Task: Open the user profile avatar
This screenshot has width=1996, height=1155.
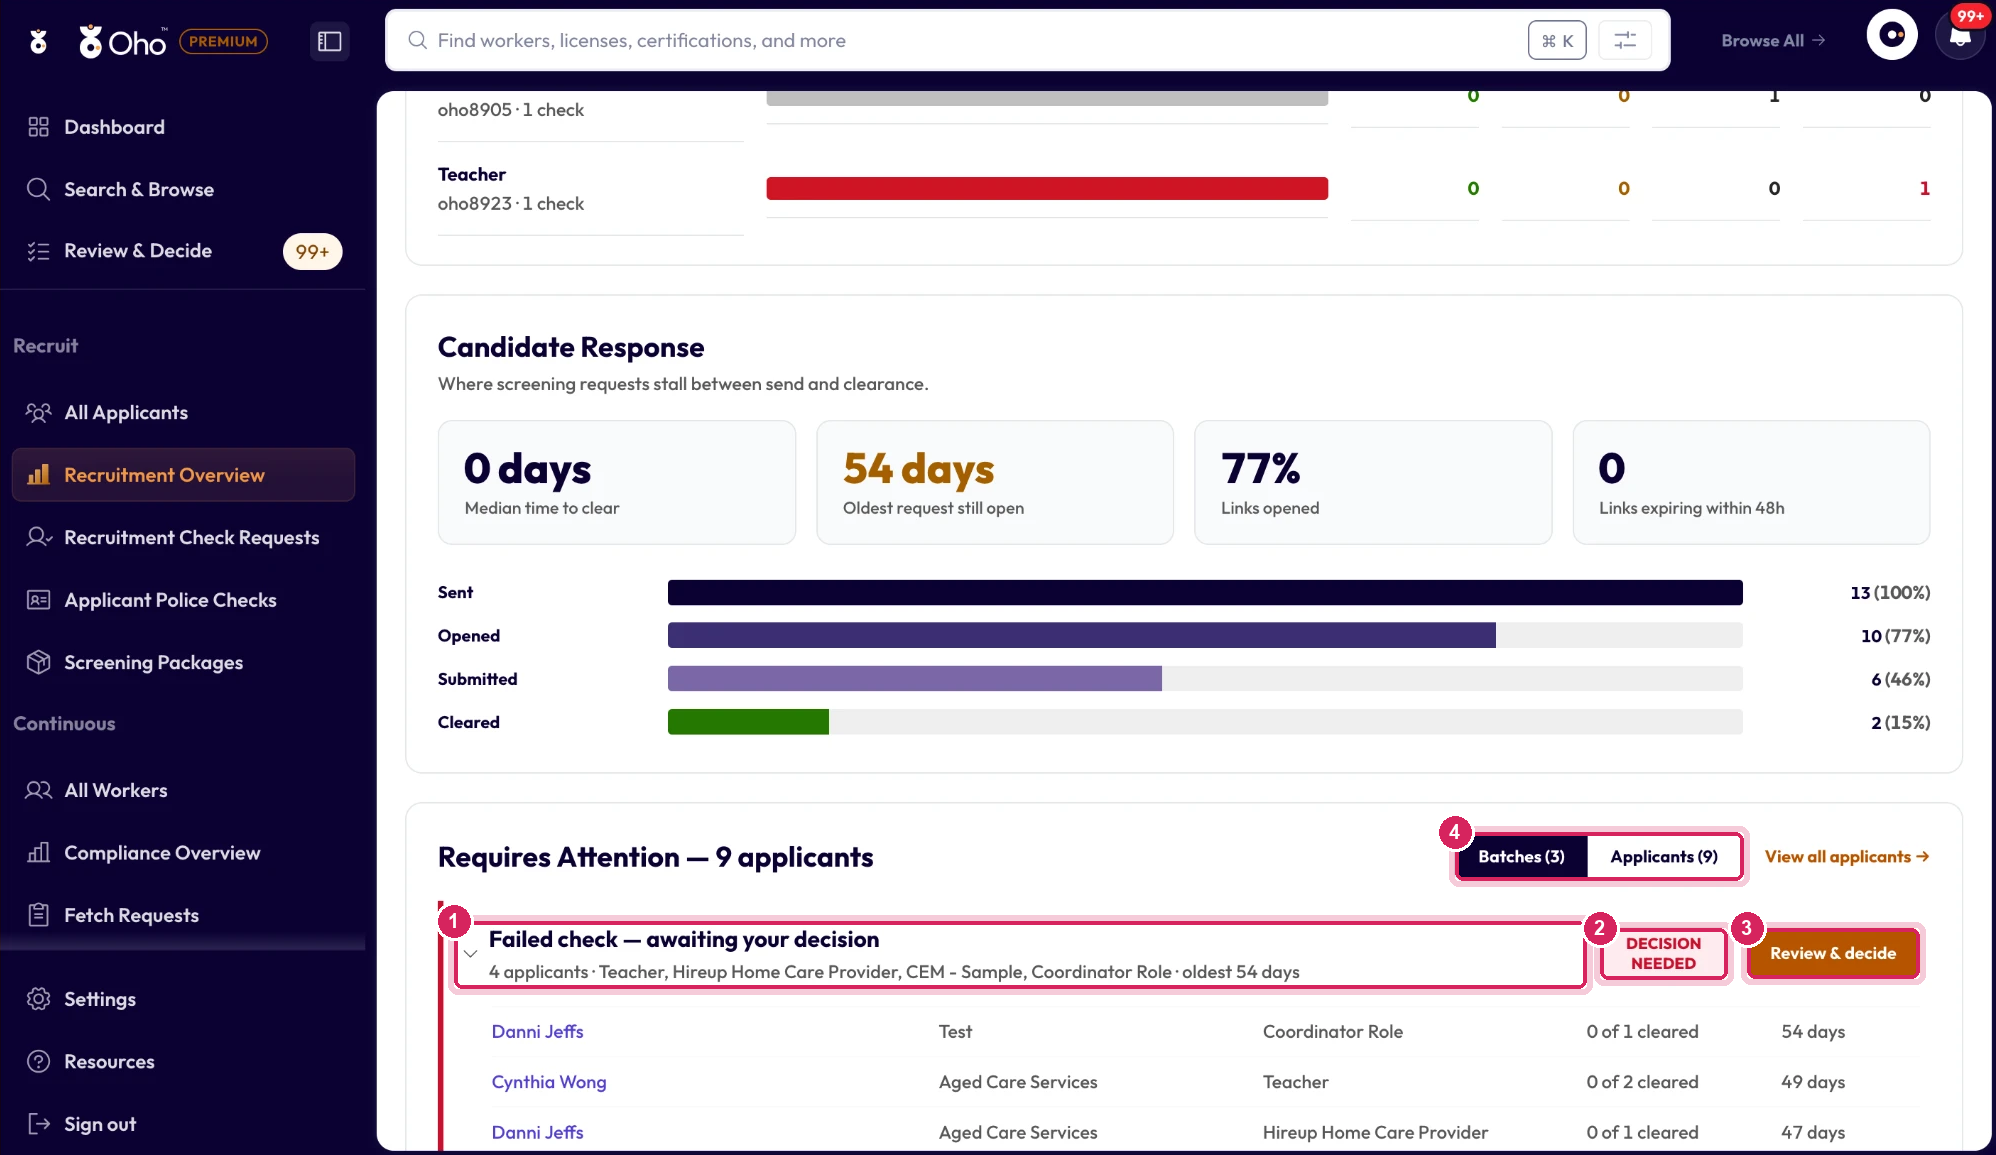Action: [x=1892, y=36]
